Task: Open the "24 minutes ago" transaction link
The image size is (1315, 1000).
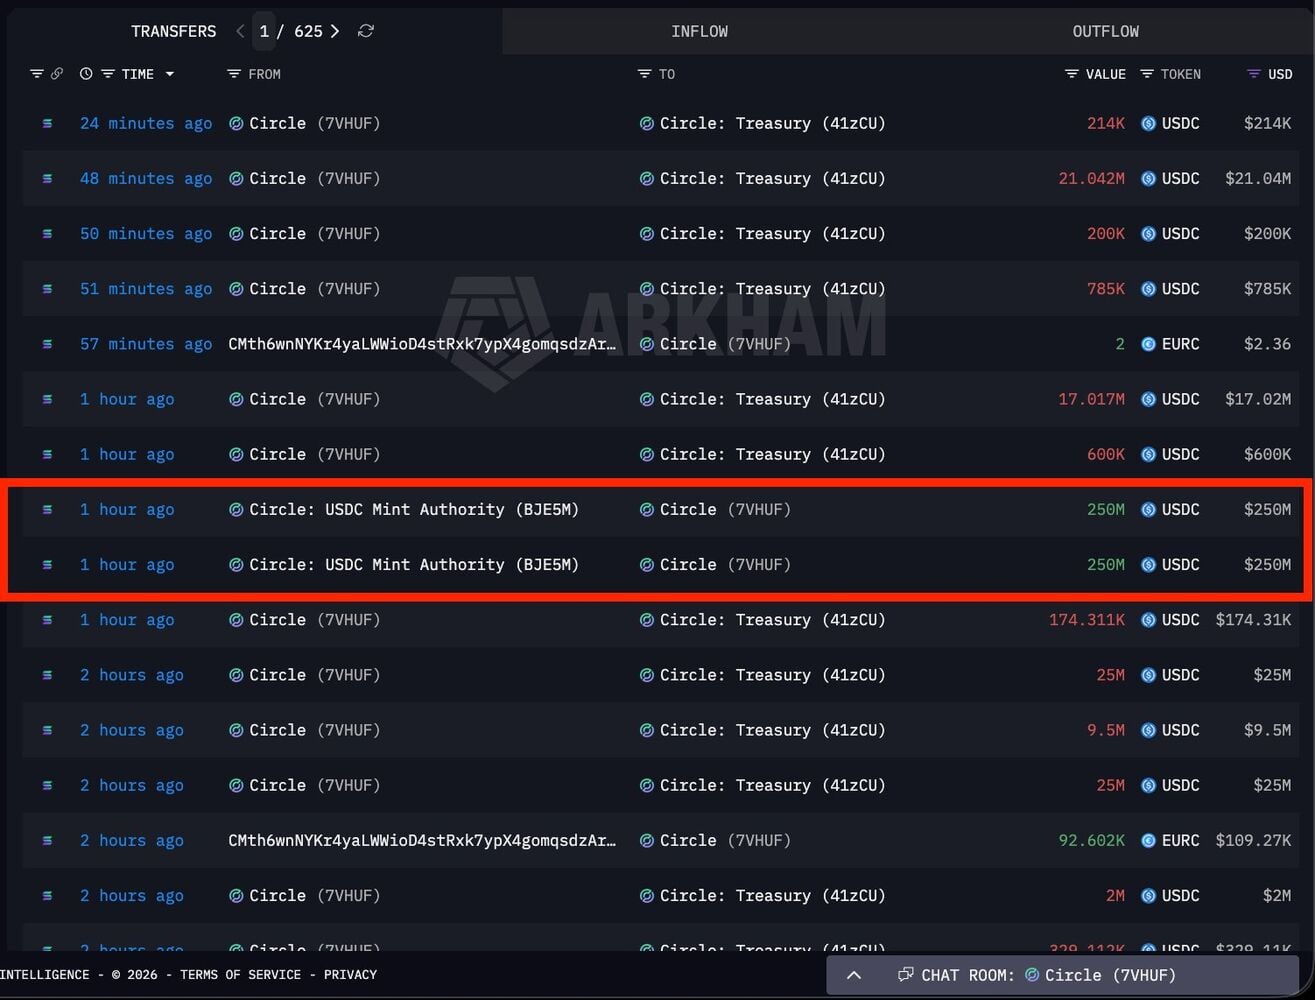Action: (x=146, y=123)
